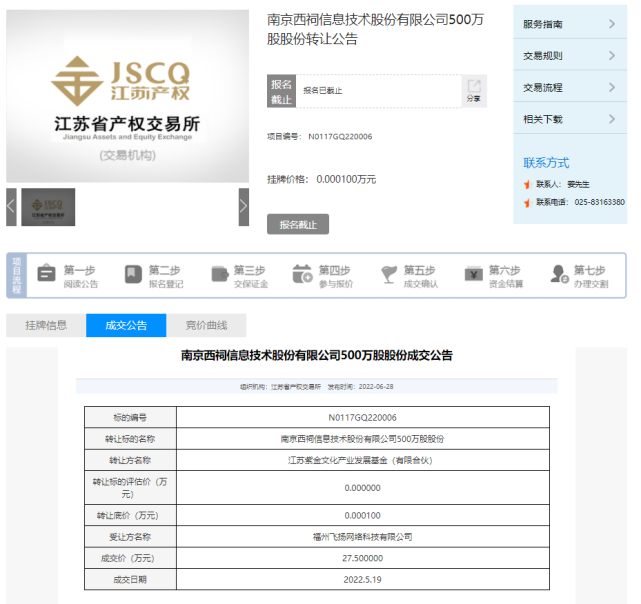Select the 成交公告 tab
The height and width of the screenshot is (604, 641).
[126, 325]
